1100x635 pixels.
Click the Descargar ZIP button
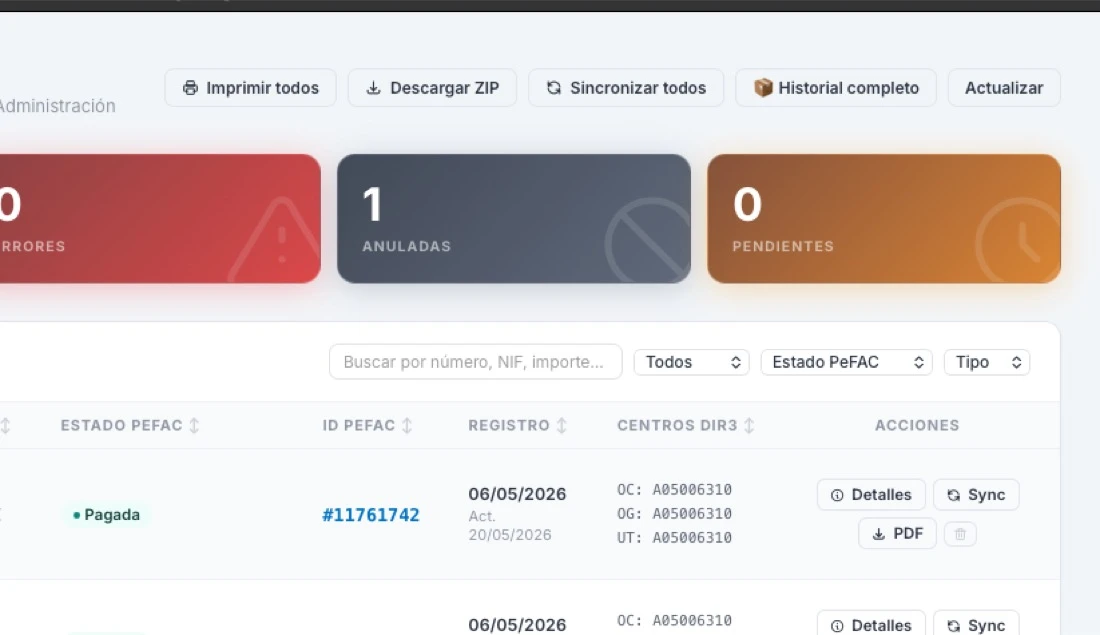pos(432,88)
